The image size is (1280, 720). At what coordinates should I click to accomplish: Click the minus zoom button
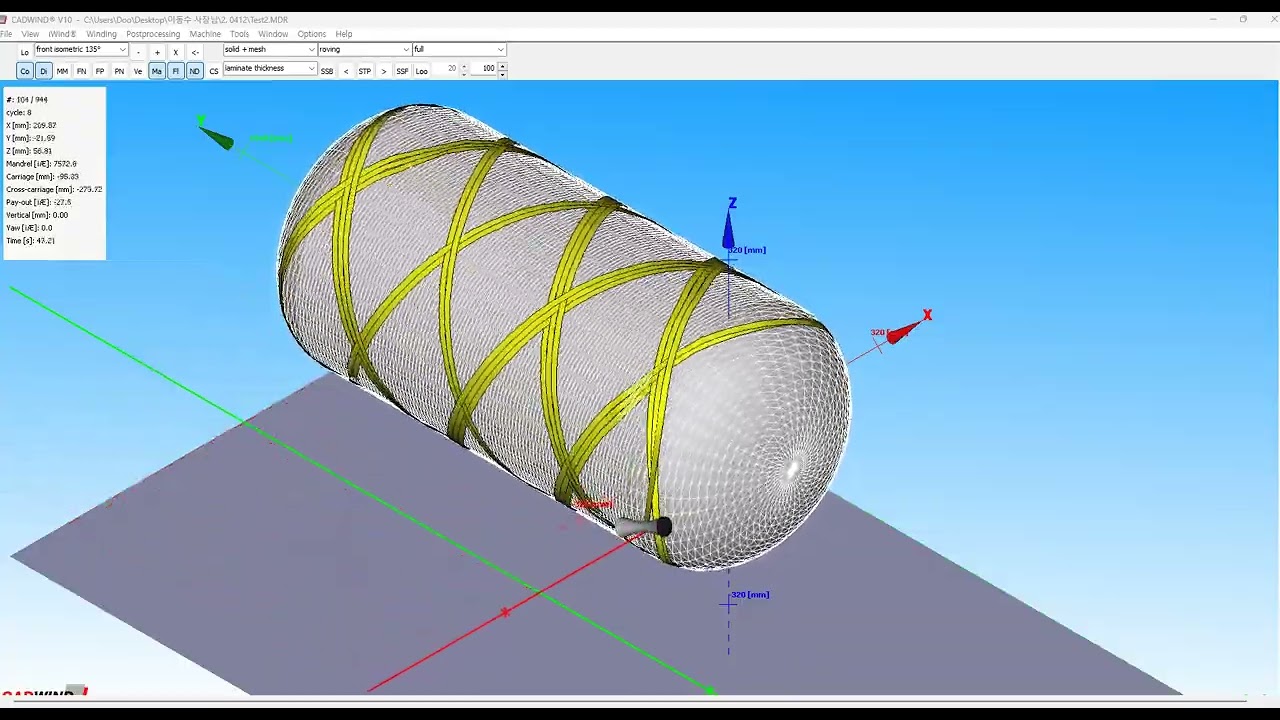pyautogui.click(x=138, y=52)
